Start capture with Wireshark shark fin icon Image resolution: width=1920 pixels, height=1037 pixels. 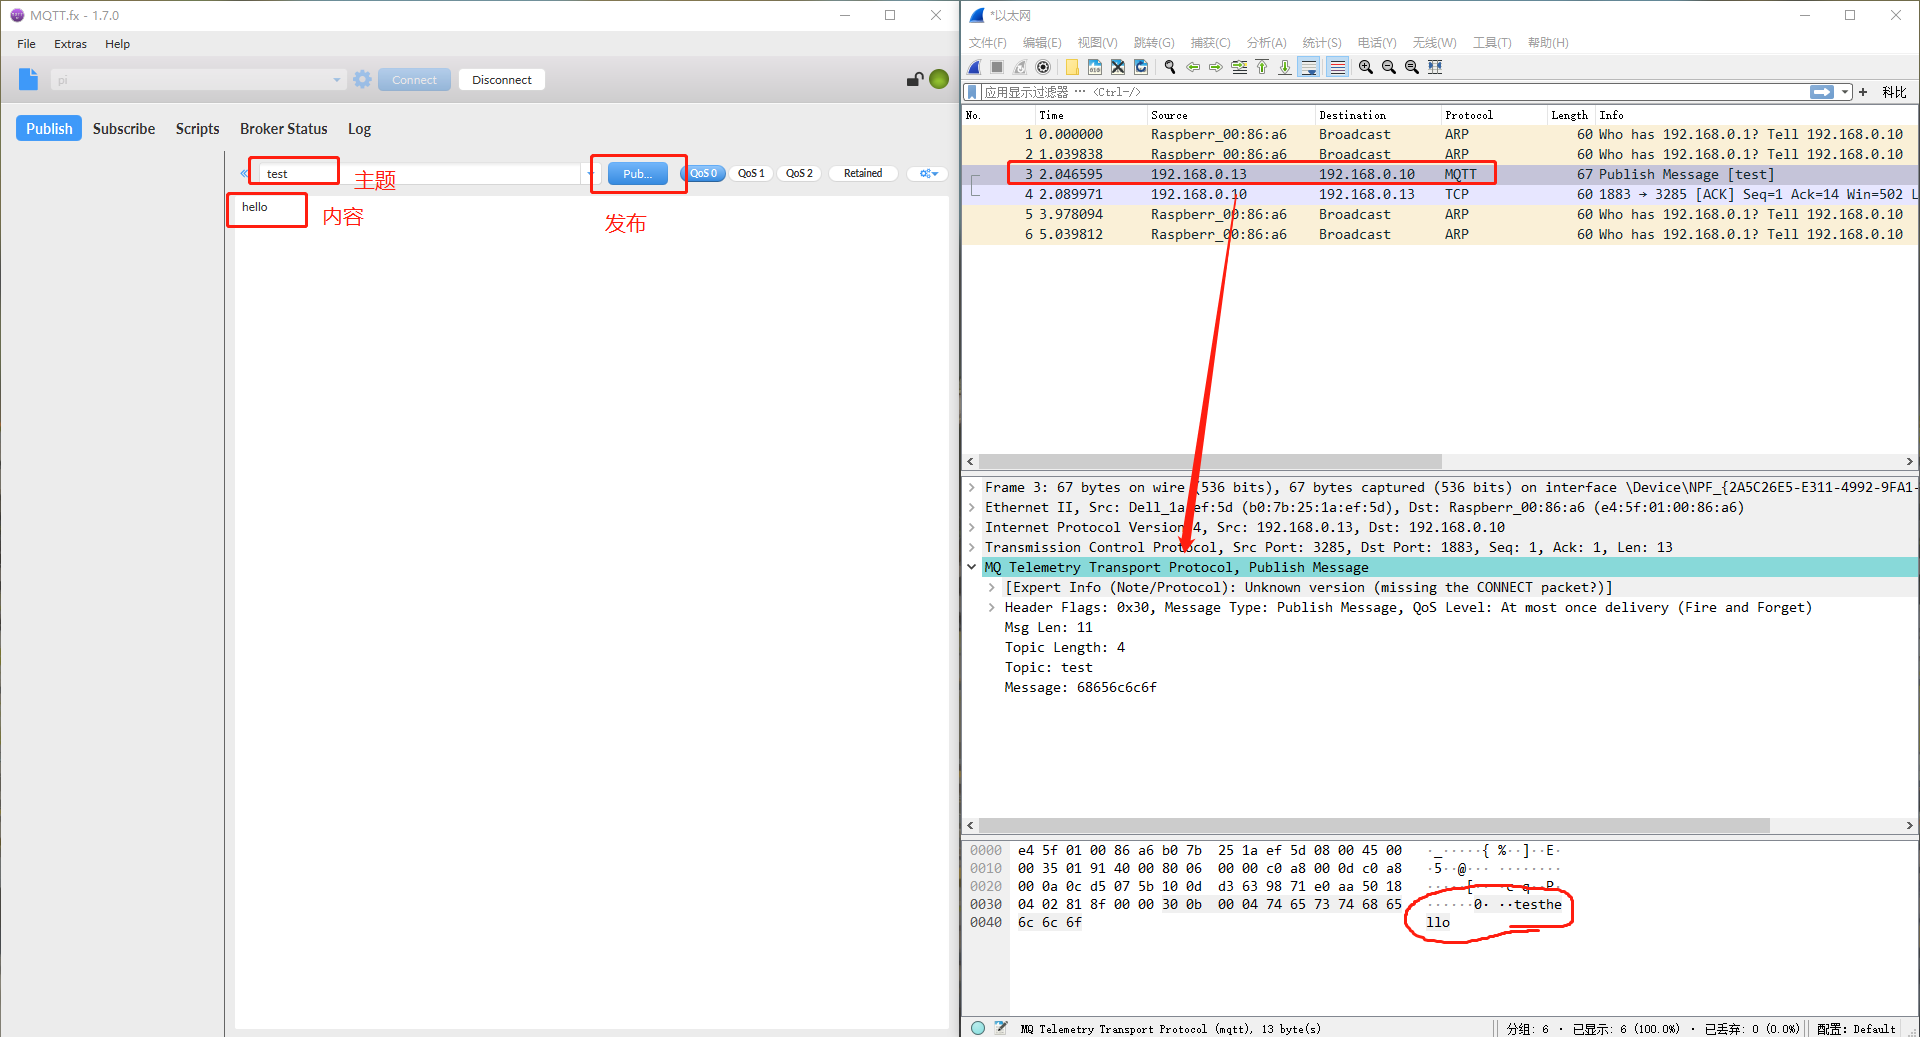pyautogui.click(x=974, y=67)
